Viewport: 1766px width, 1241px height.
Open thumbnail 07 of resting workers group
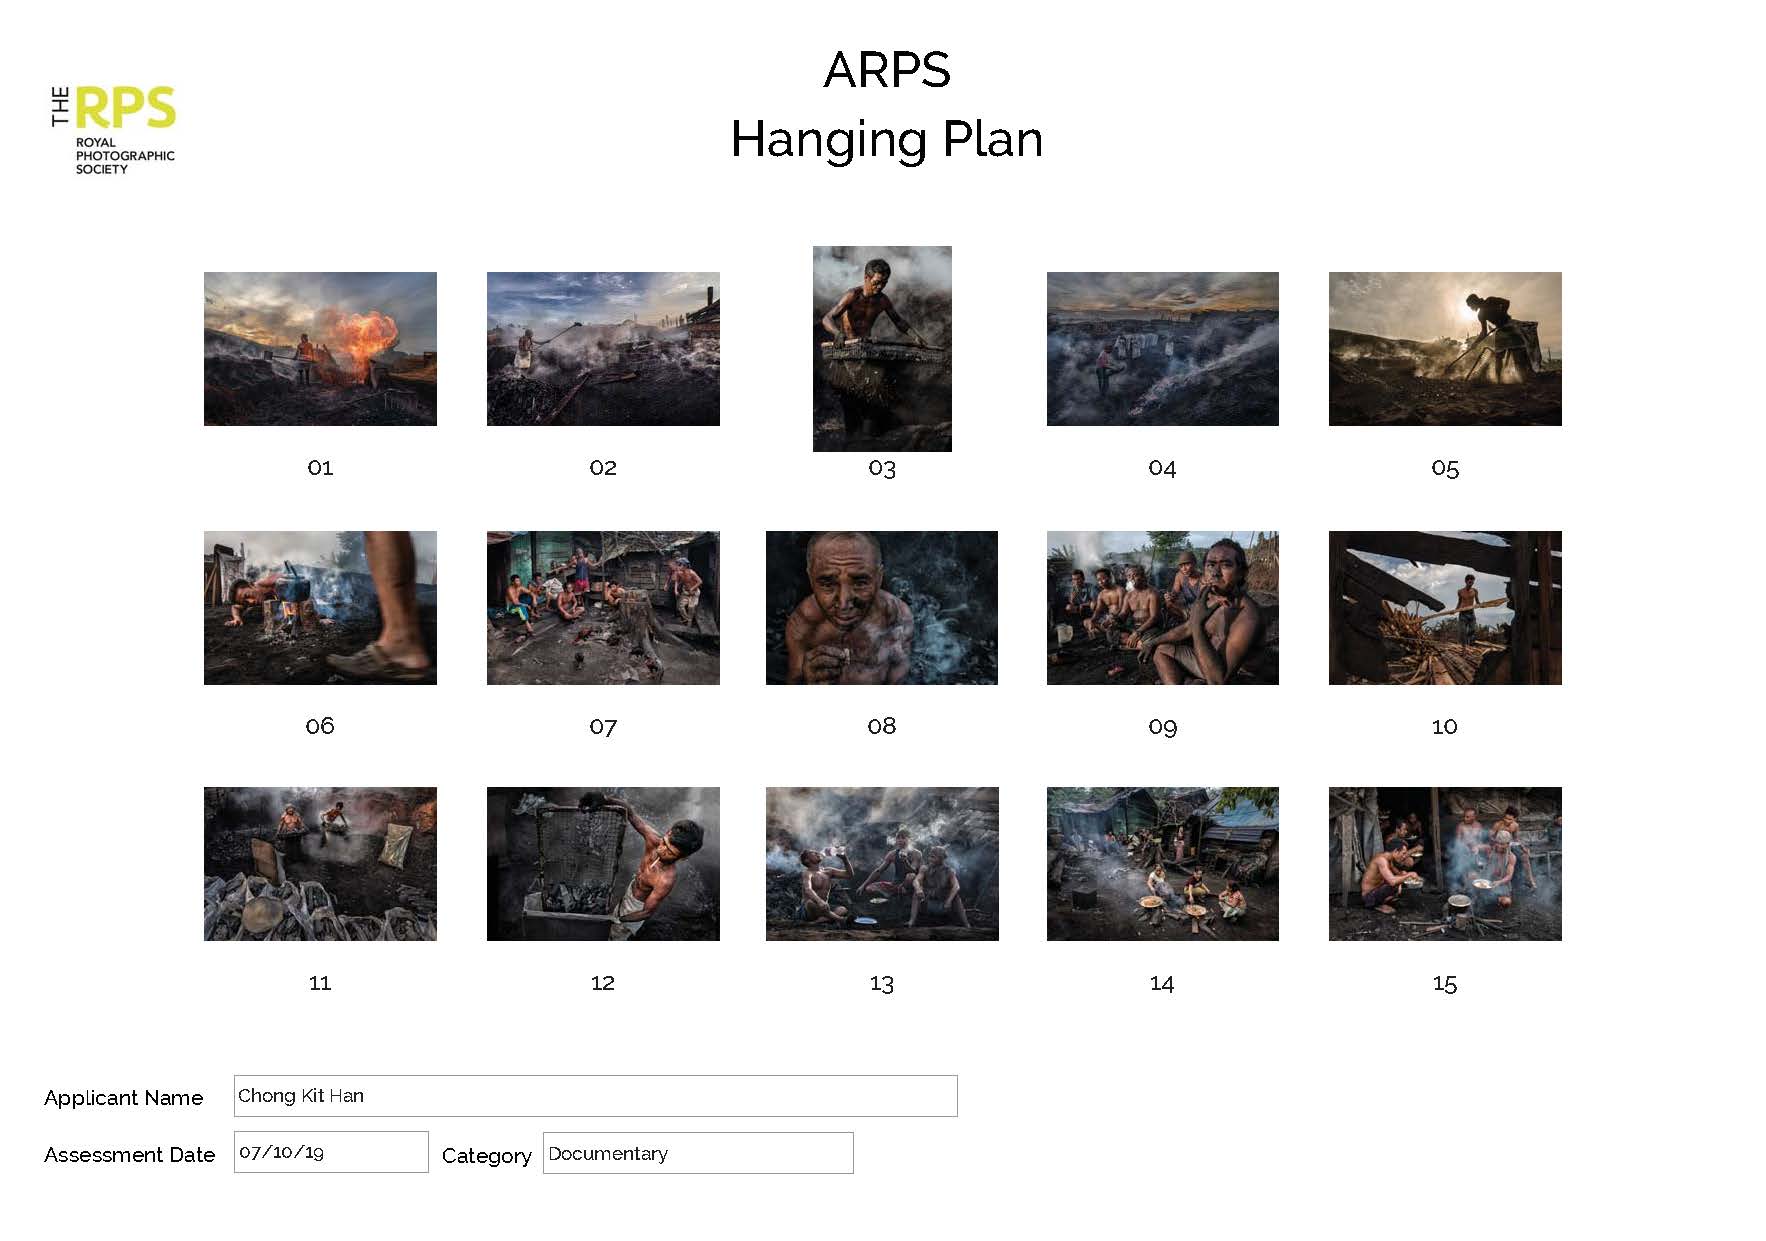pos(603,608)
